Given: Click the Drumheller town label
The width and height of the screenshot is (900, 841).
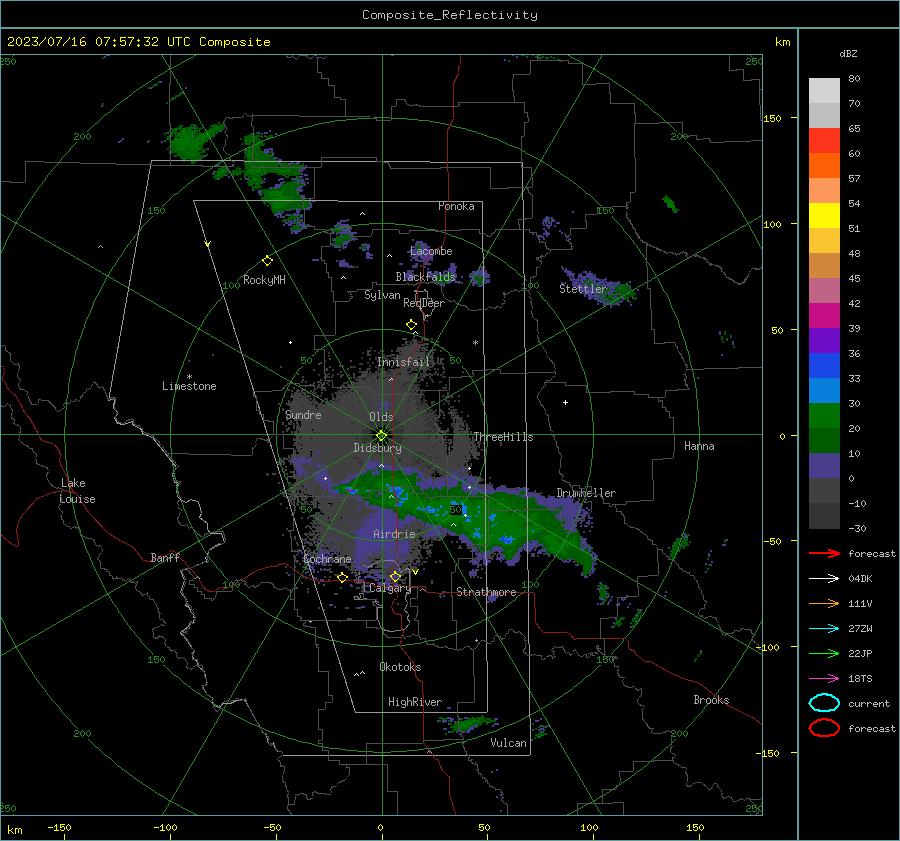Looking at the screenshot, I should point(586,493).
